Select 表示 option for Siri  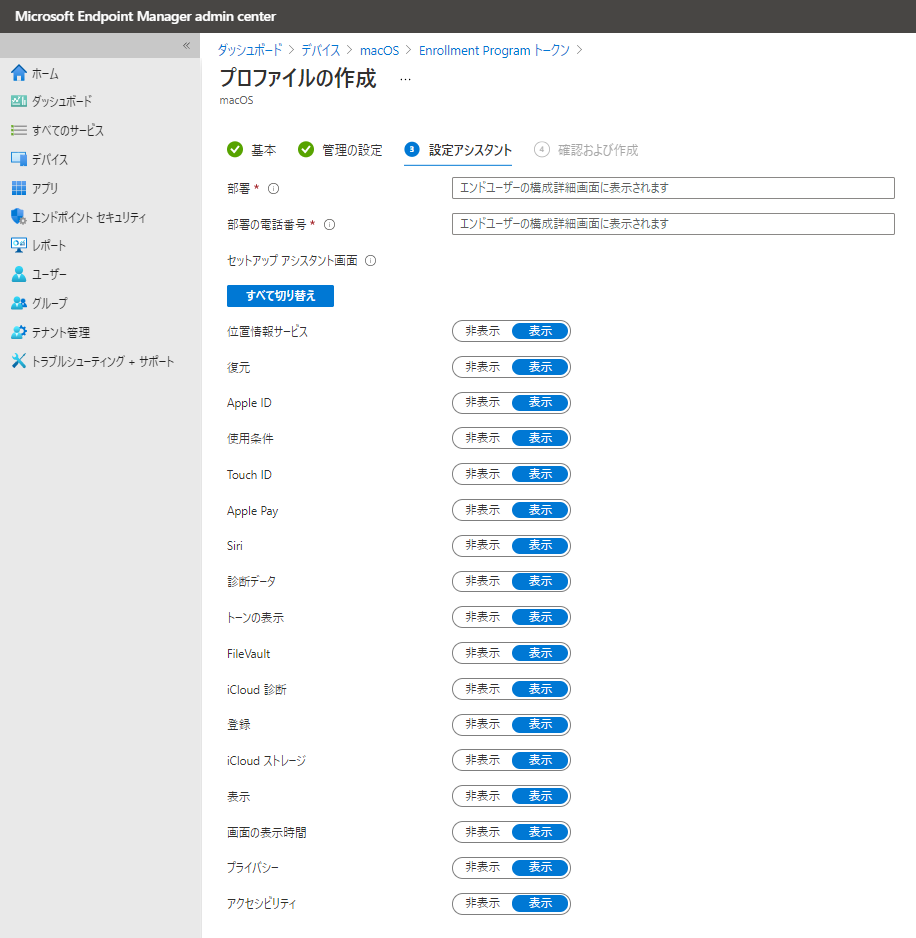[540, 545]
